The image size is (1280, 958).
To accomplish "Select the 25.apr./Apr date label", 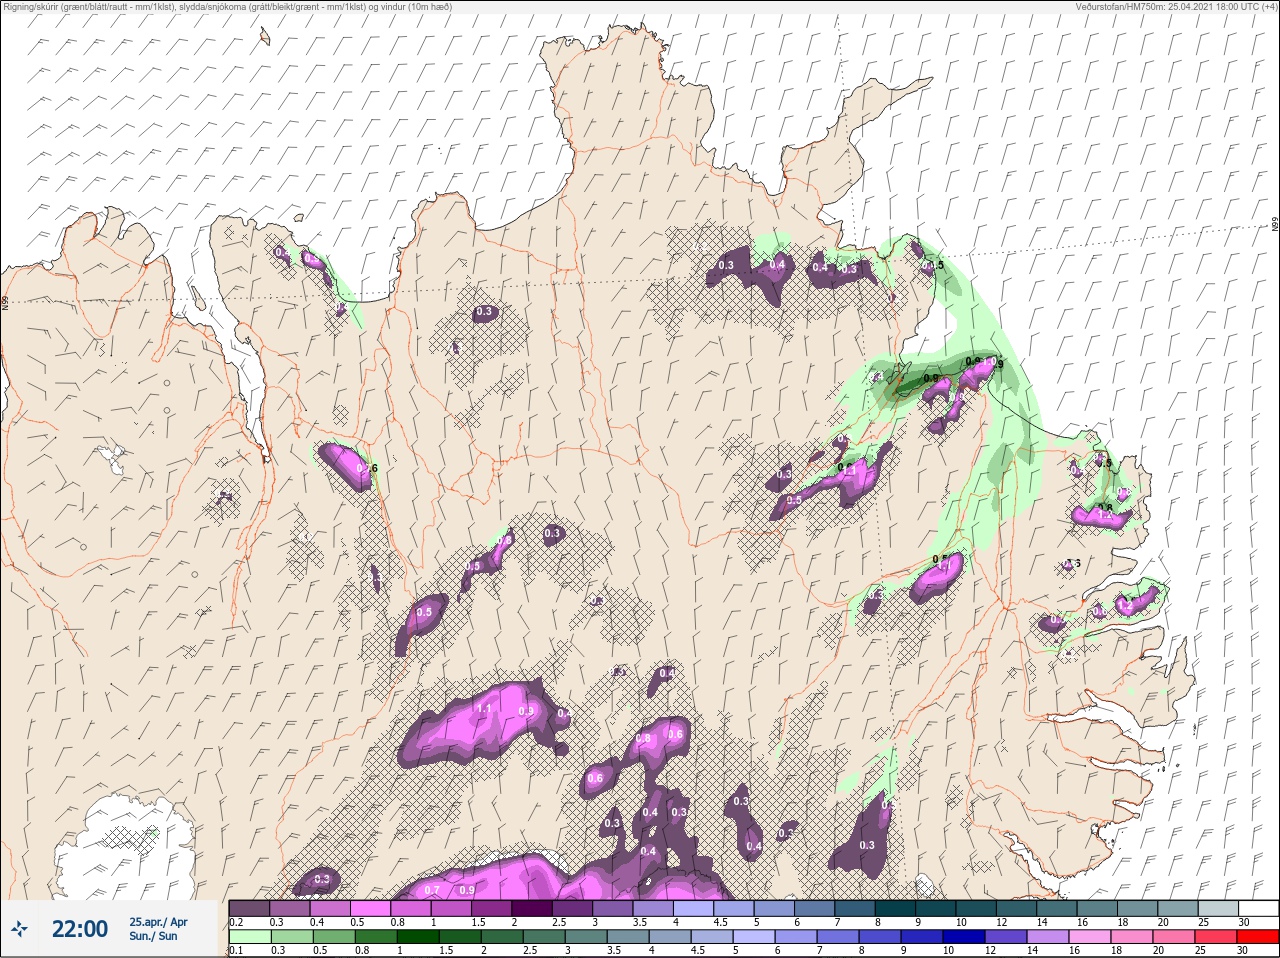I will (x=158, y=922).
